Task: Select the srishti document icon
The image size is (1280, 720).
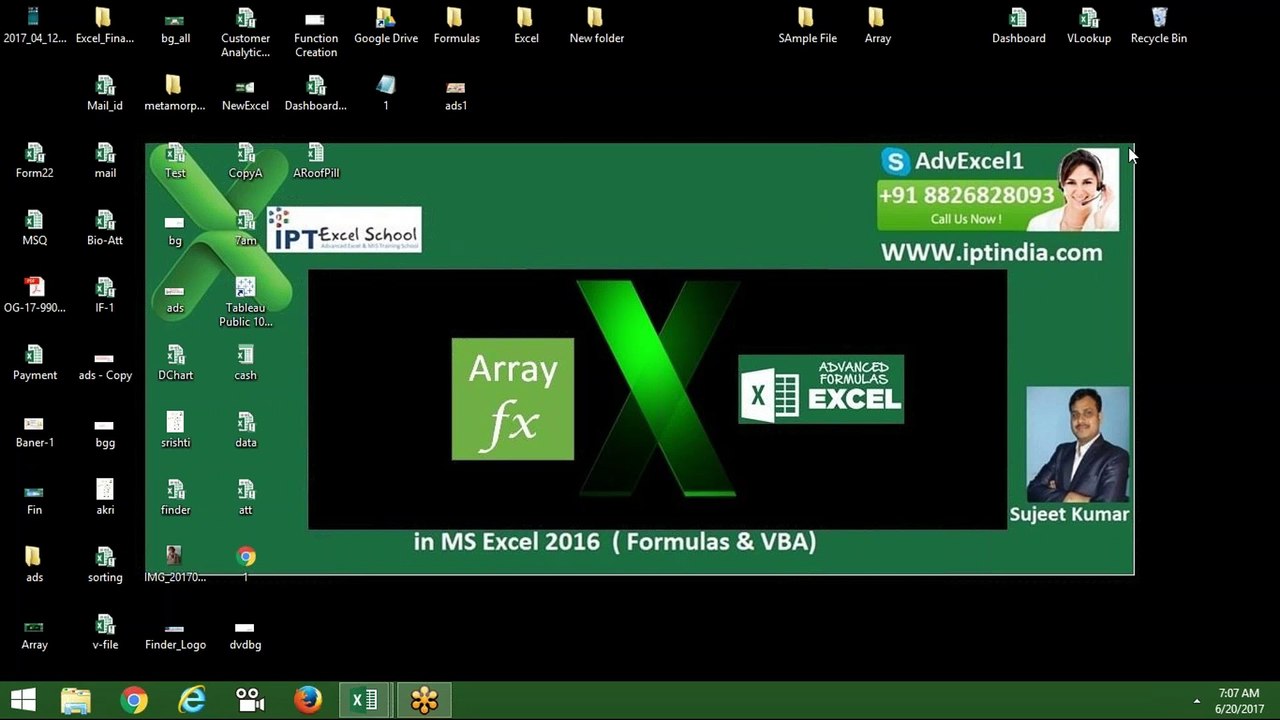Action: 175,430
